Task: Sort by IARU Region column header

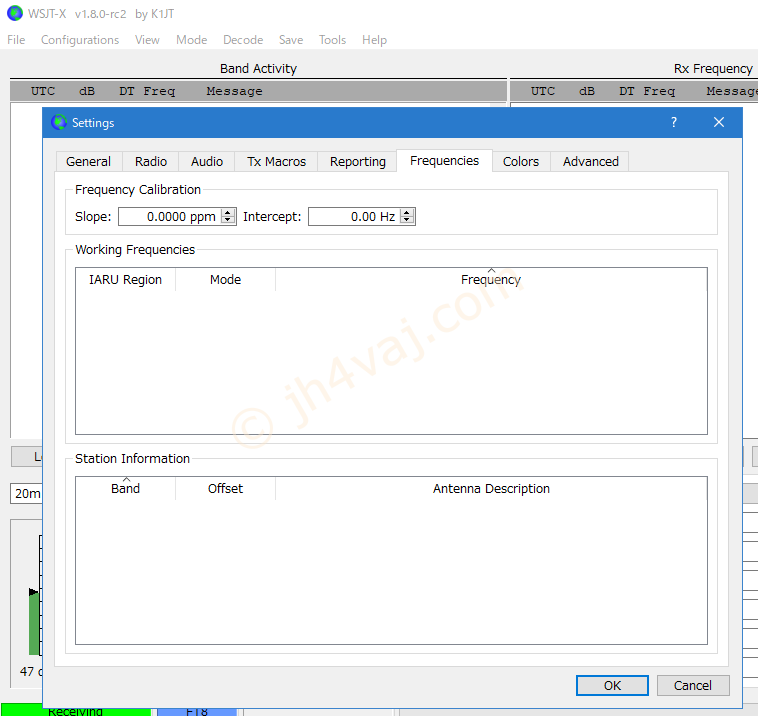Action: (x=126, y=279)
